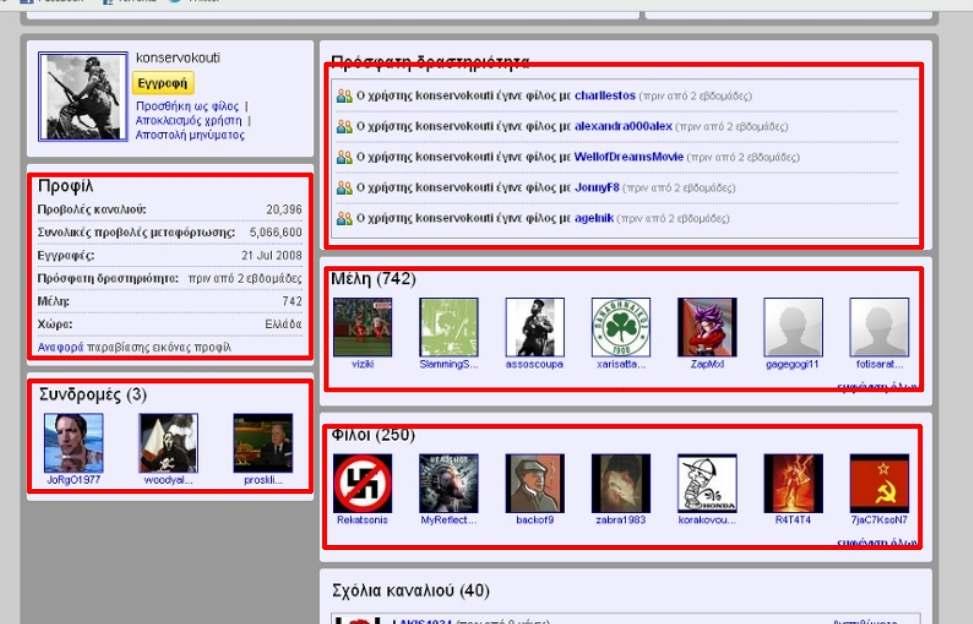973x624 pixels.
Task: Open the ZapMod member avatar
Action: coord(707,327)
